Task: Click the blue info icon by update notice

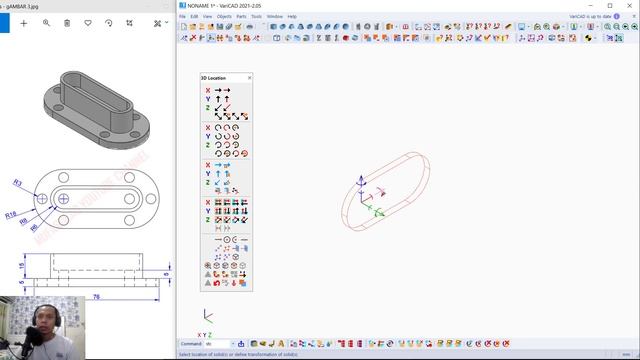Action: tap(616, 16)
